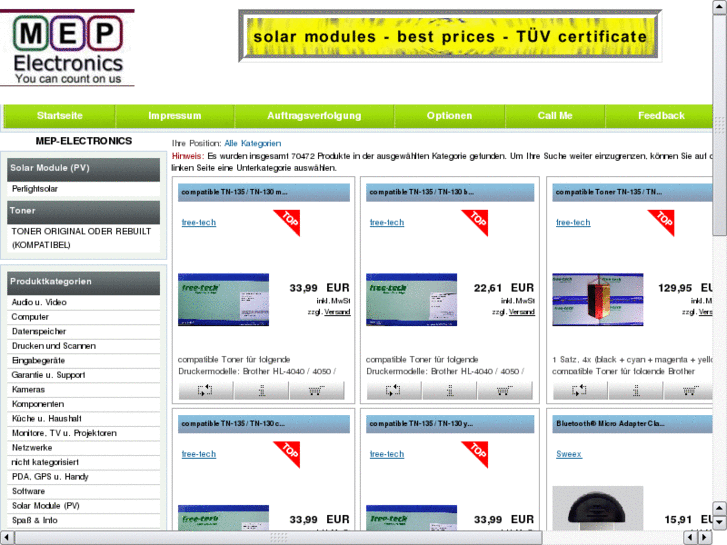Open Software category
The height and width of the screenshot is (545, 727).
point(83,491)
